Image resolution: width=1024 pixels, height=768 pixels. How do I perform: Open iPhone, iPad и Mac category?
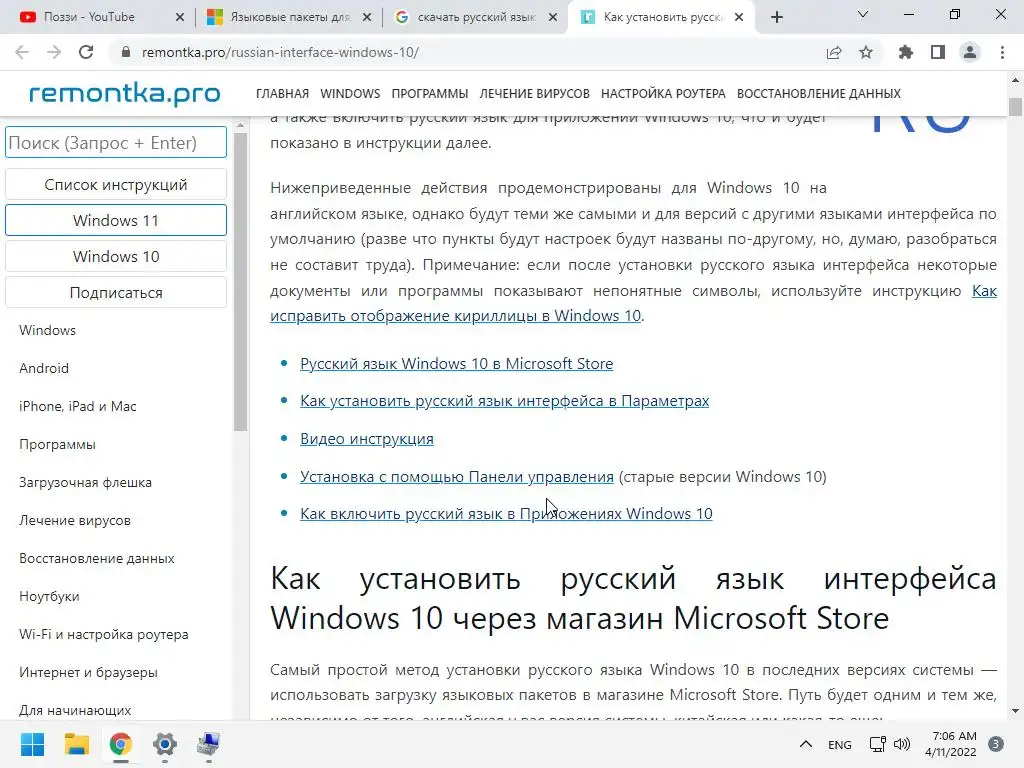(x=78, y=406)
